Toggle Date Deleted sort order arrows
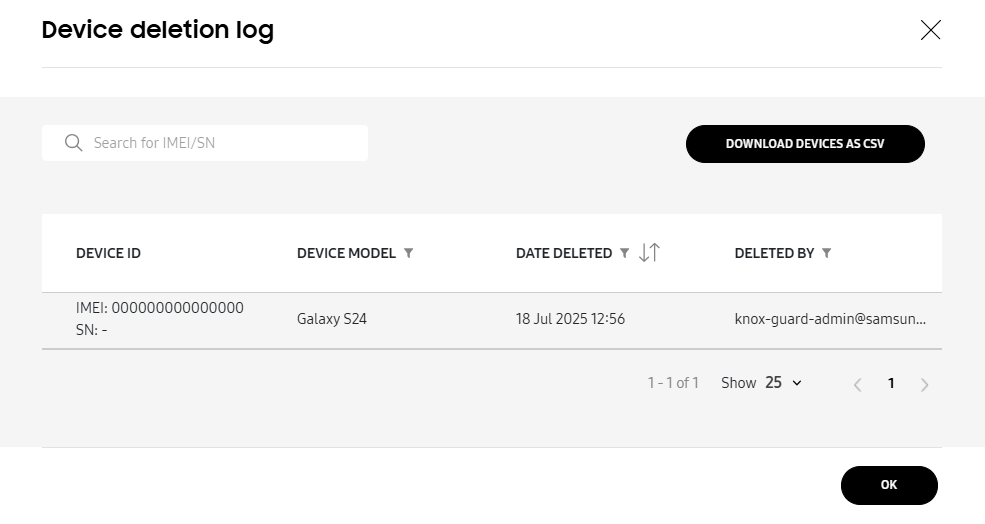Screen dimensions: 985x524 tap(649, 253)
